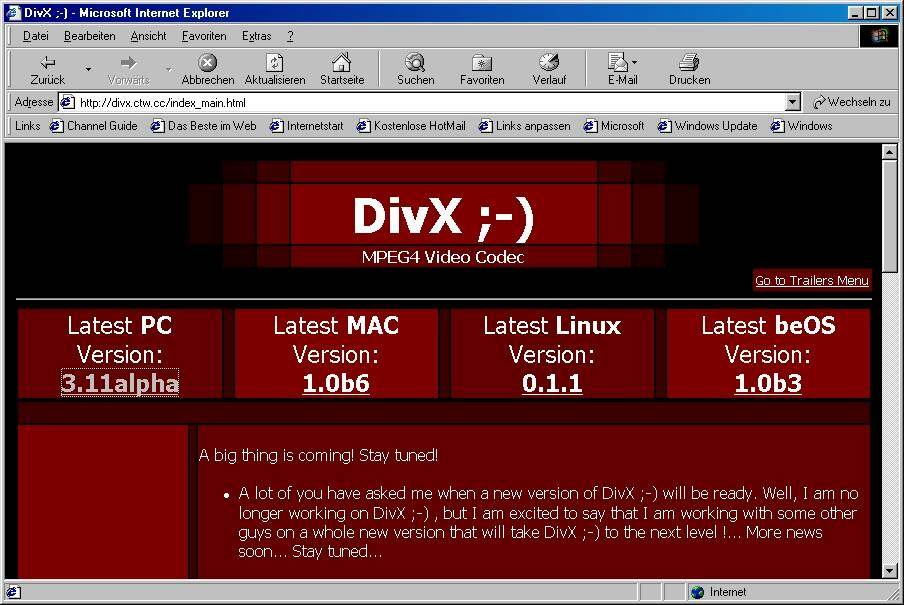Go back with the Zurück button

pos(47,69)
